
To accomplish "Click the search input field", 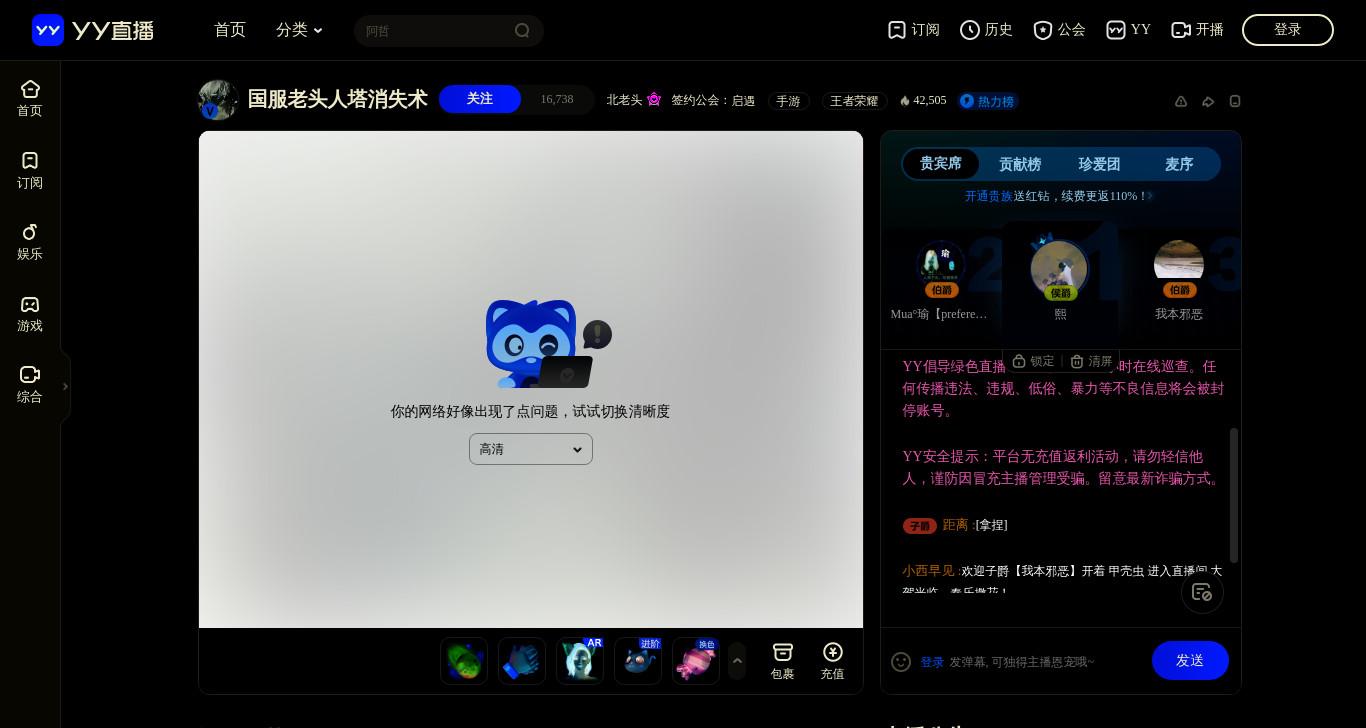I will click(x=435, y=30).
